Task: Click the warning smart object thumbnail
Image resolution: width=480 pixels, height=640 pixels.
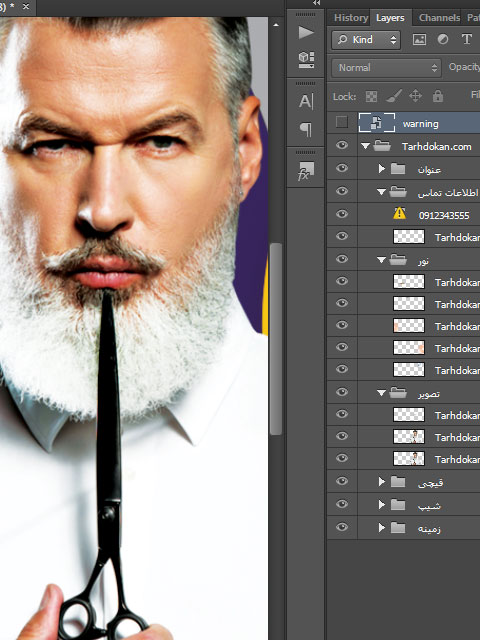Action: click(x=377, y=123)
